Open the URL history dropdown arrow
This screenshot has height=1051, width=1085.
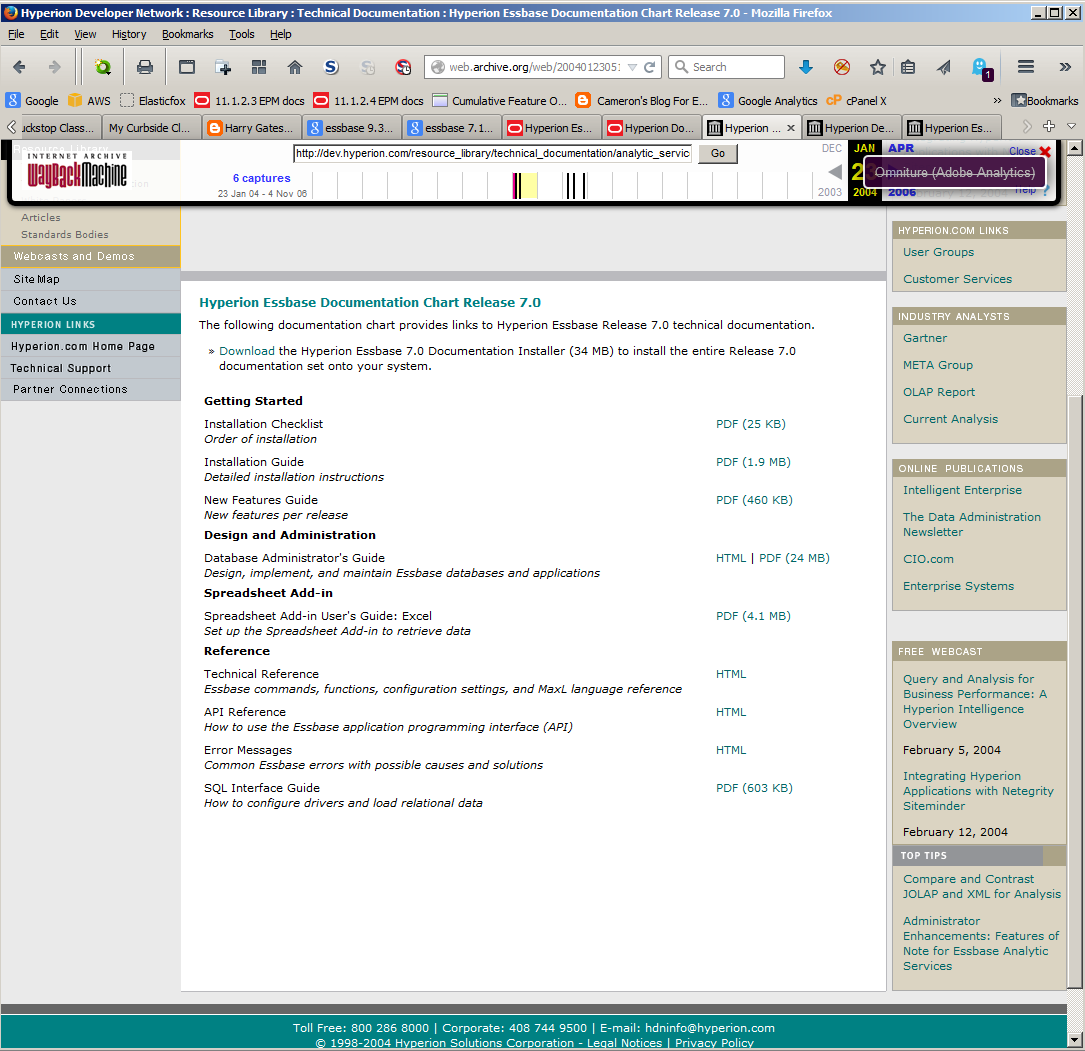(x=632, y=67)
